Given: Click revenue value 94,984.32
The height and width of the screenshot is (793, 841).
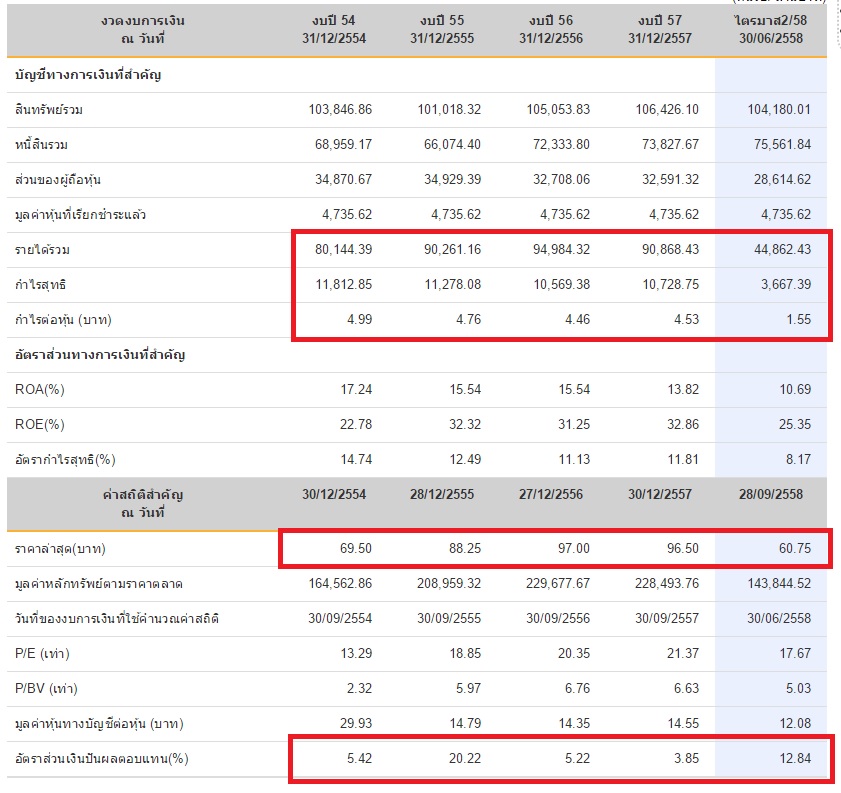Looking at the screenshot, I should click(561, 249).
